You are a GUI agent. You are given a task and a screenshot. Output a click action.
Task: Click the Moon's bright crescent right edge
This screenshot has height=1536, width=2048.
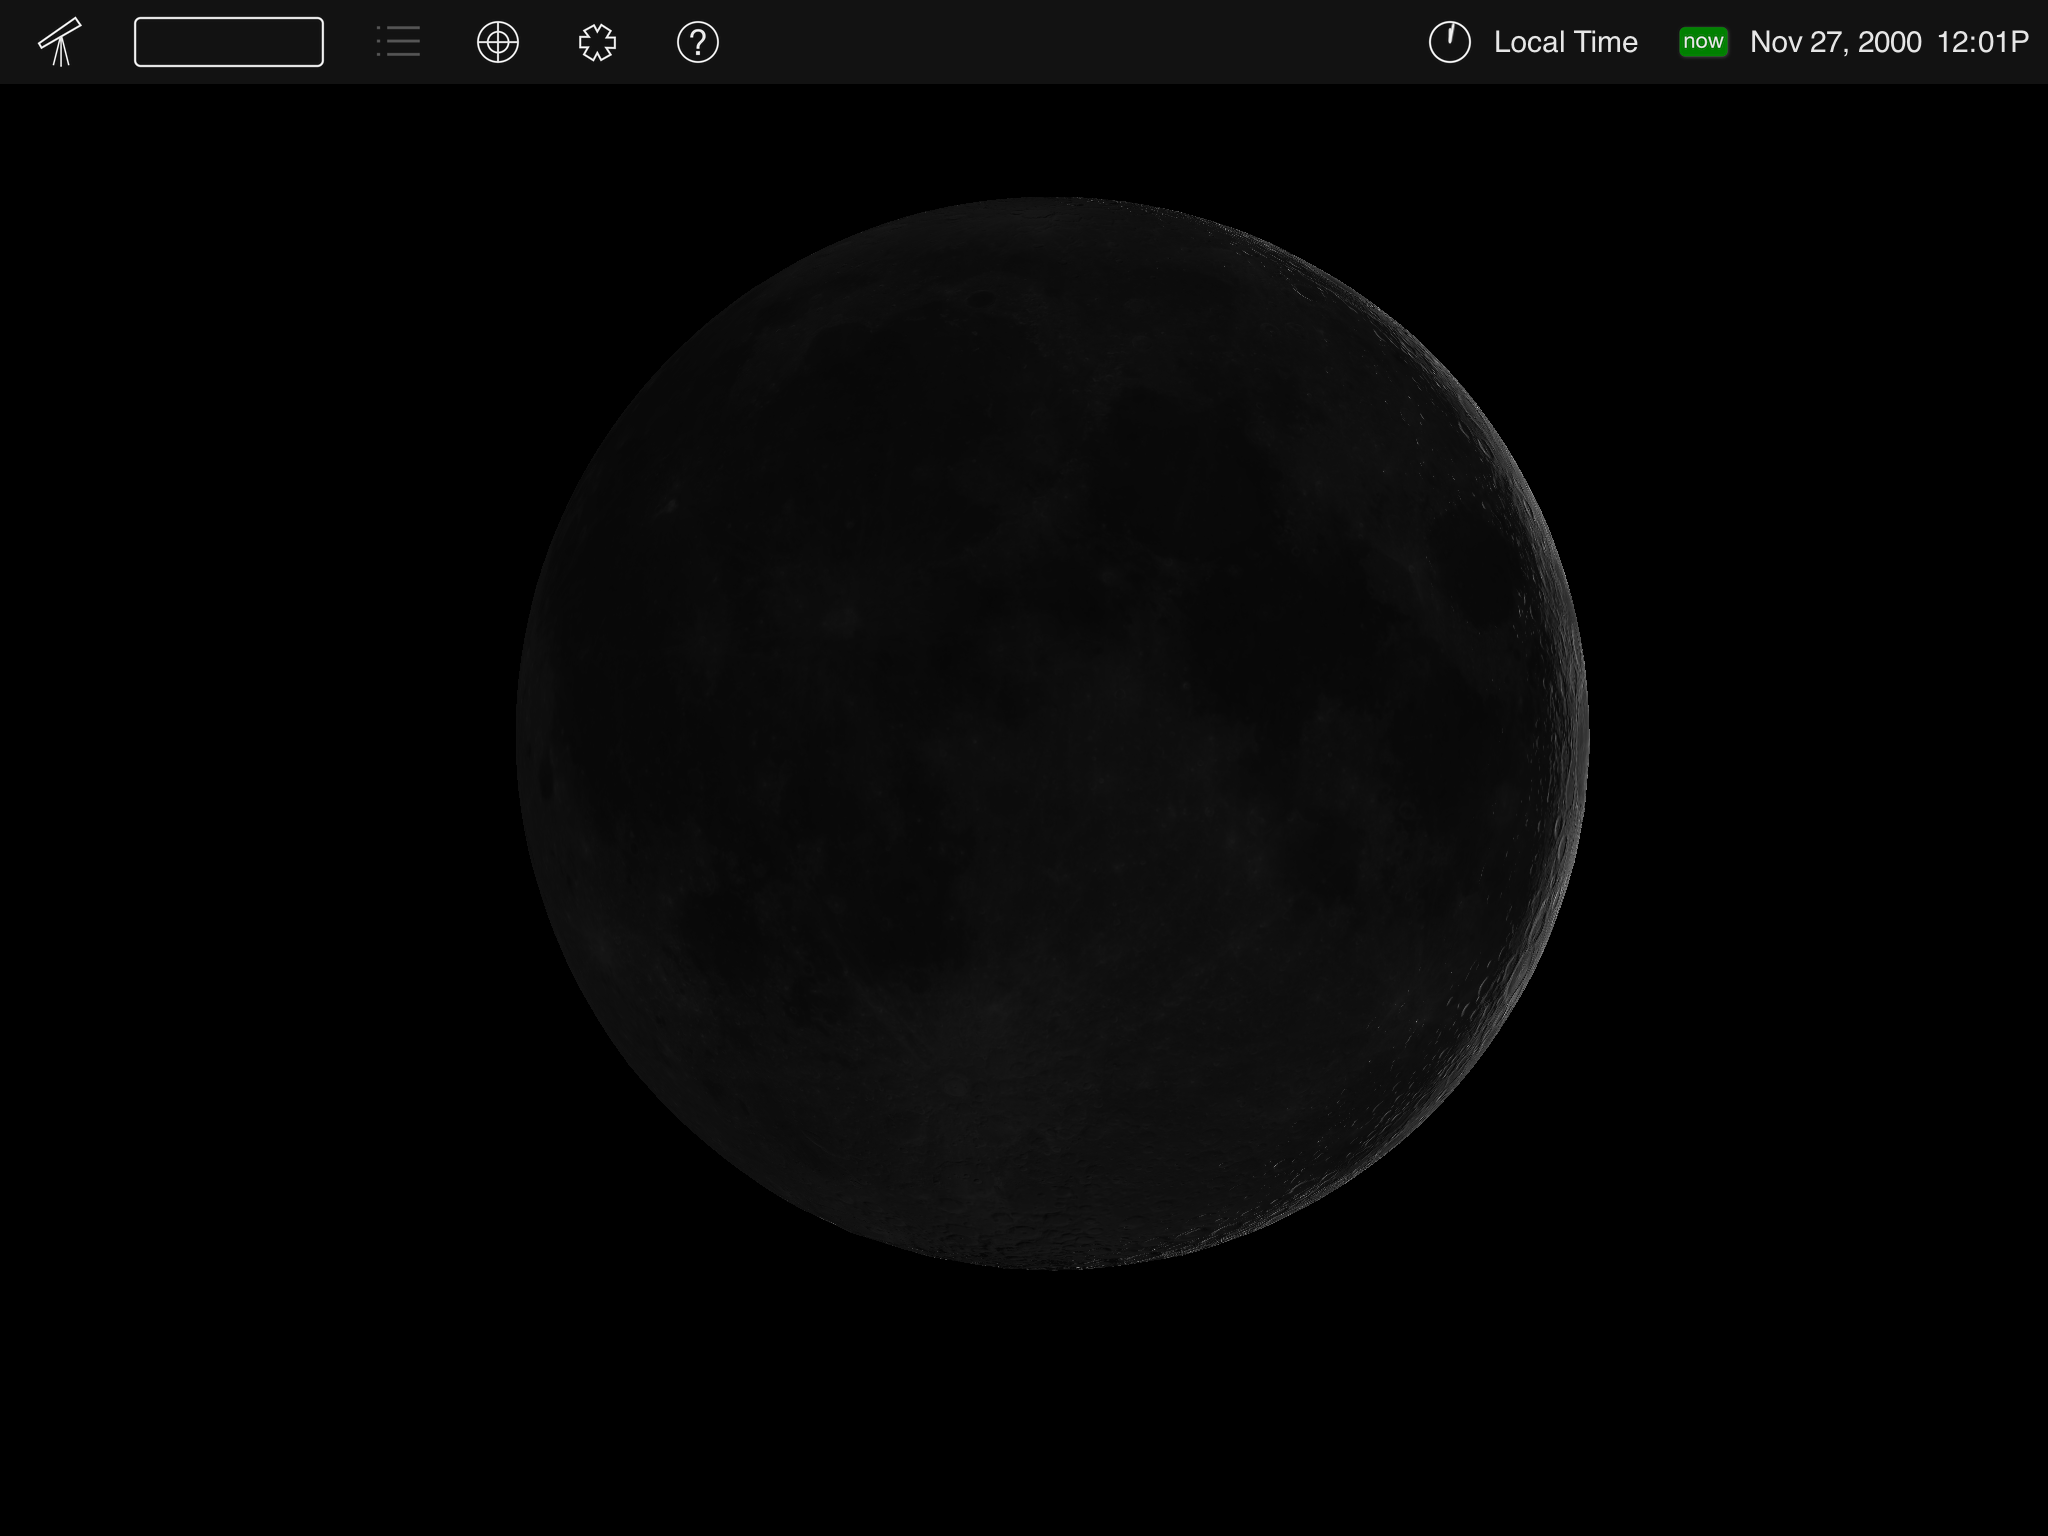click(x=1575, y=733)
